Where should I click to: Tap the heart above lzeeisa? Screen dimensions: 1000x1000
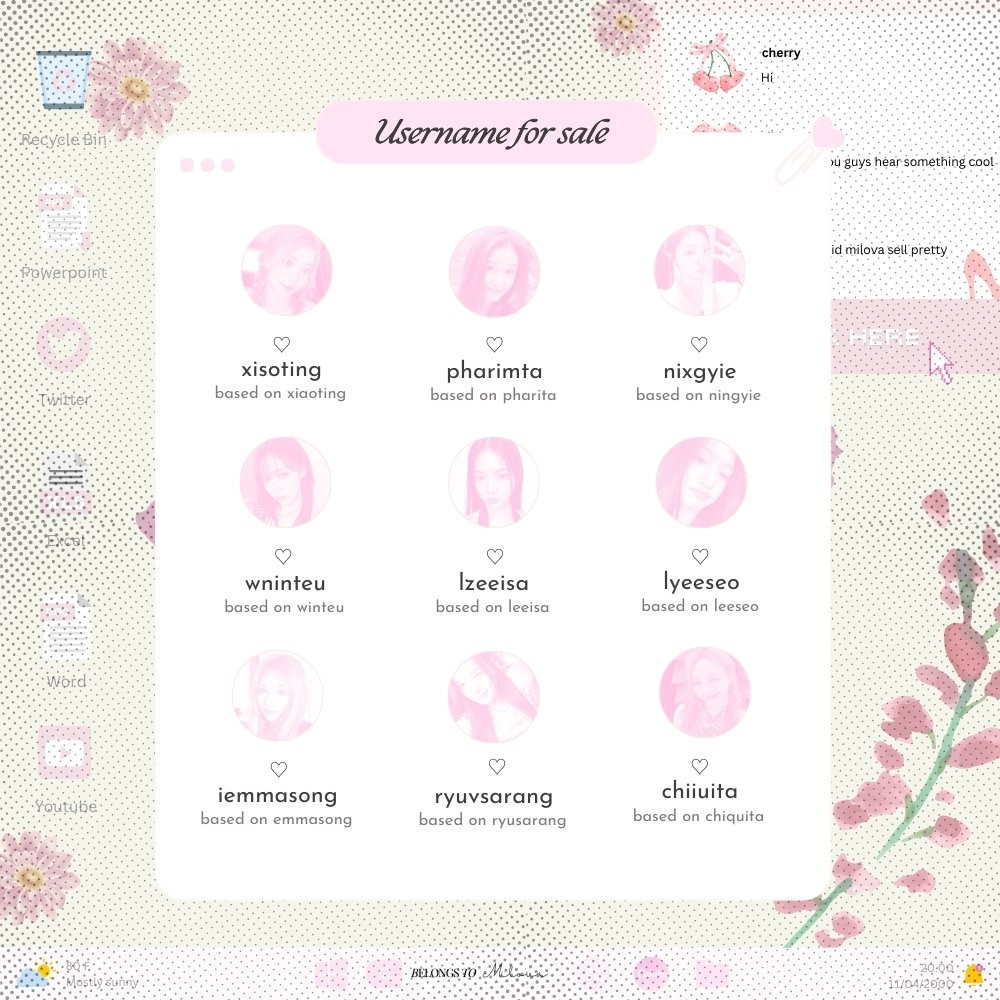click(495, 556)
